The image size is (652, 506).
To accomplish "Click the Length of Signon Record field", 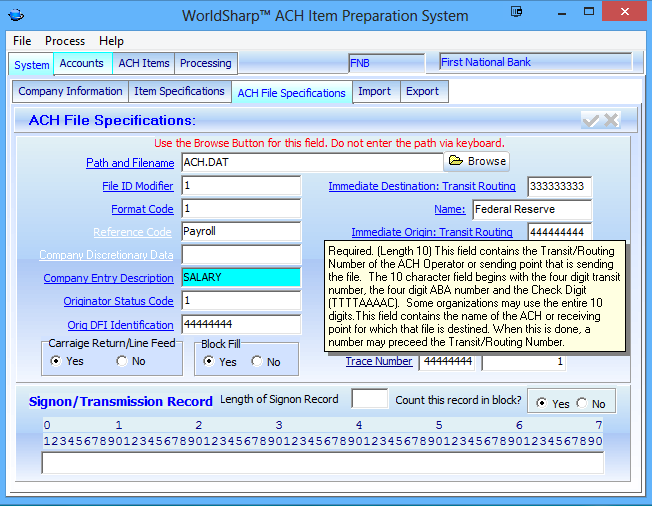I will [369, 399].
